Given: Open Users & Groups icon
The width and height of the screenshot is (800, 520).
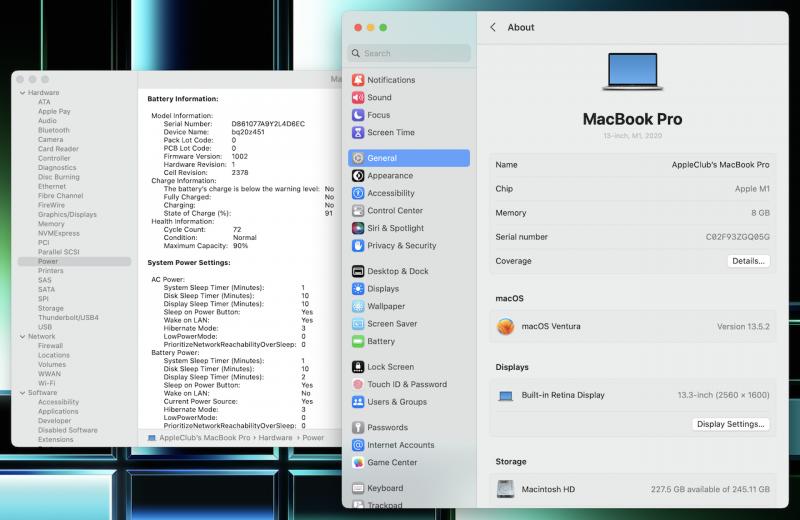Looking at the screenshot, I should pos(358,402).
